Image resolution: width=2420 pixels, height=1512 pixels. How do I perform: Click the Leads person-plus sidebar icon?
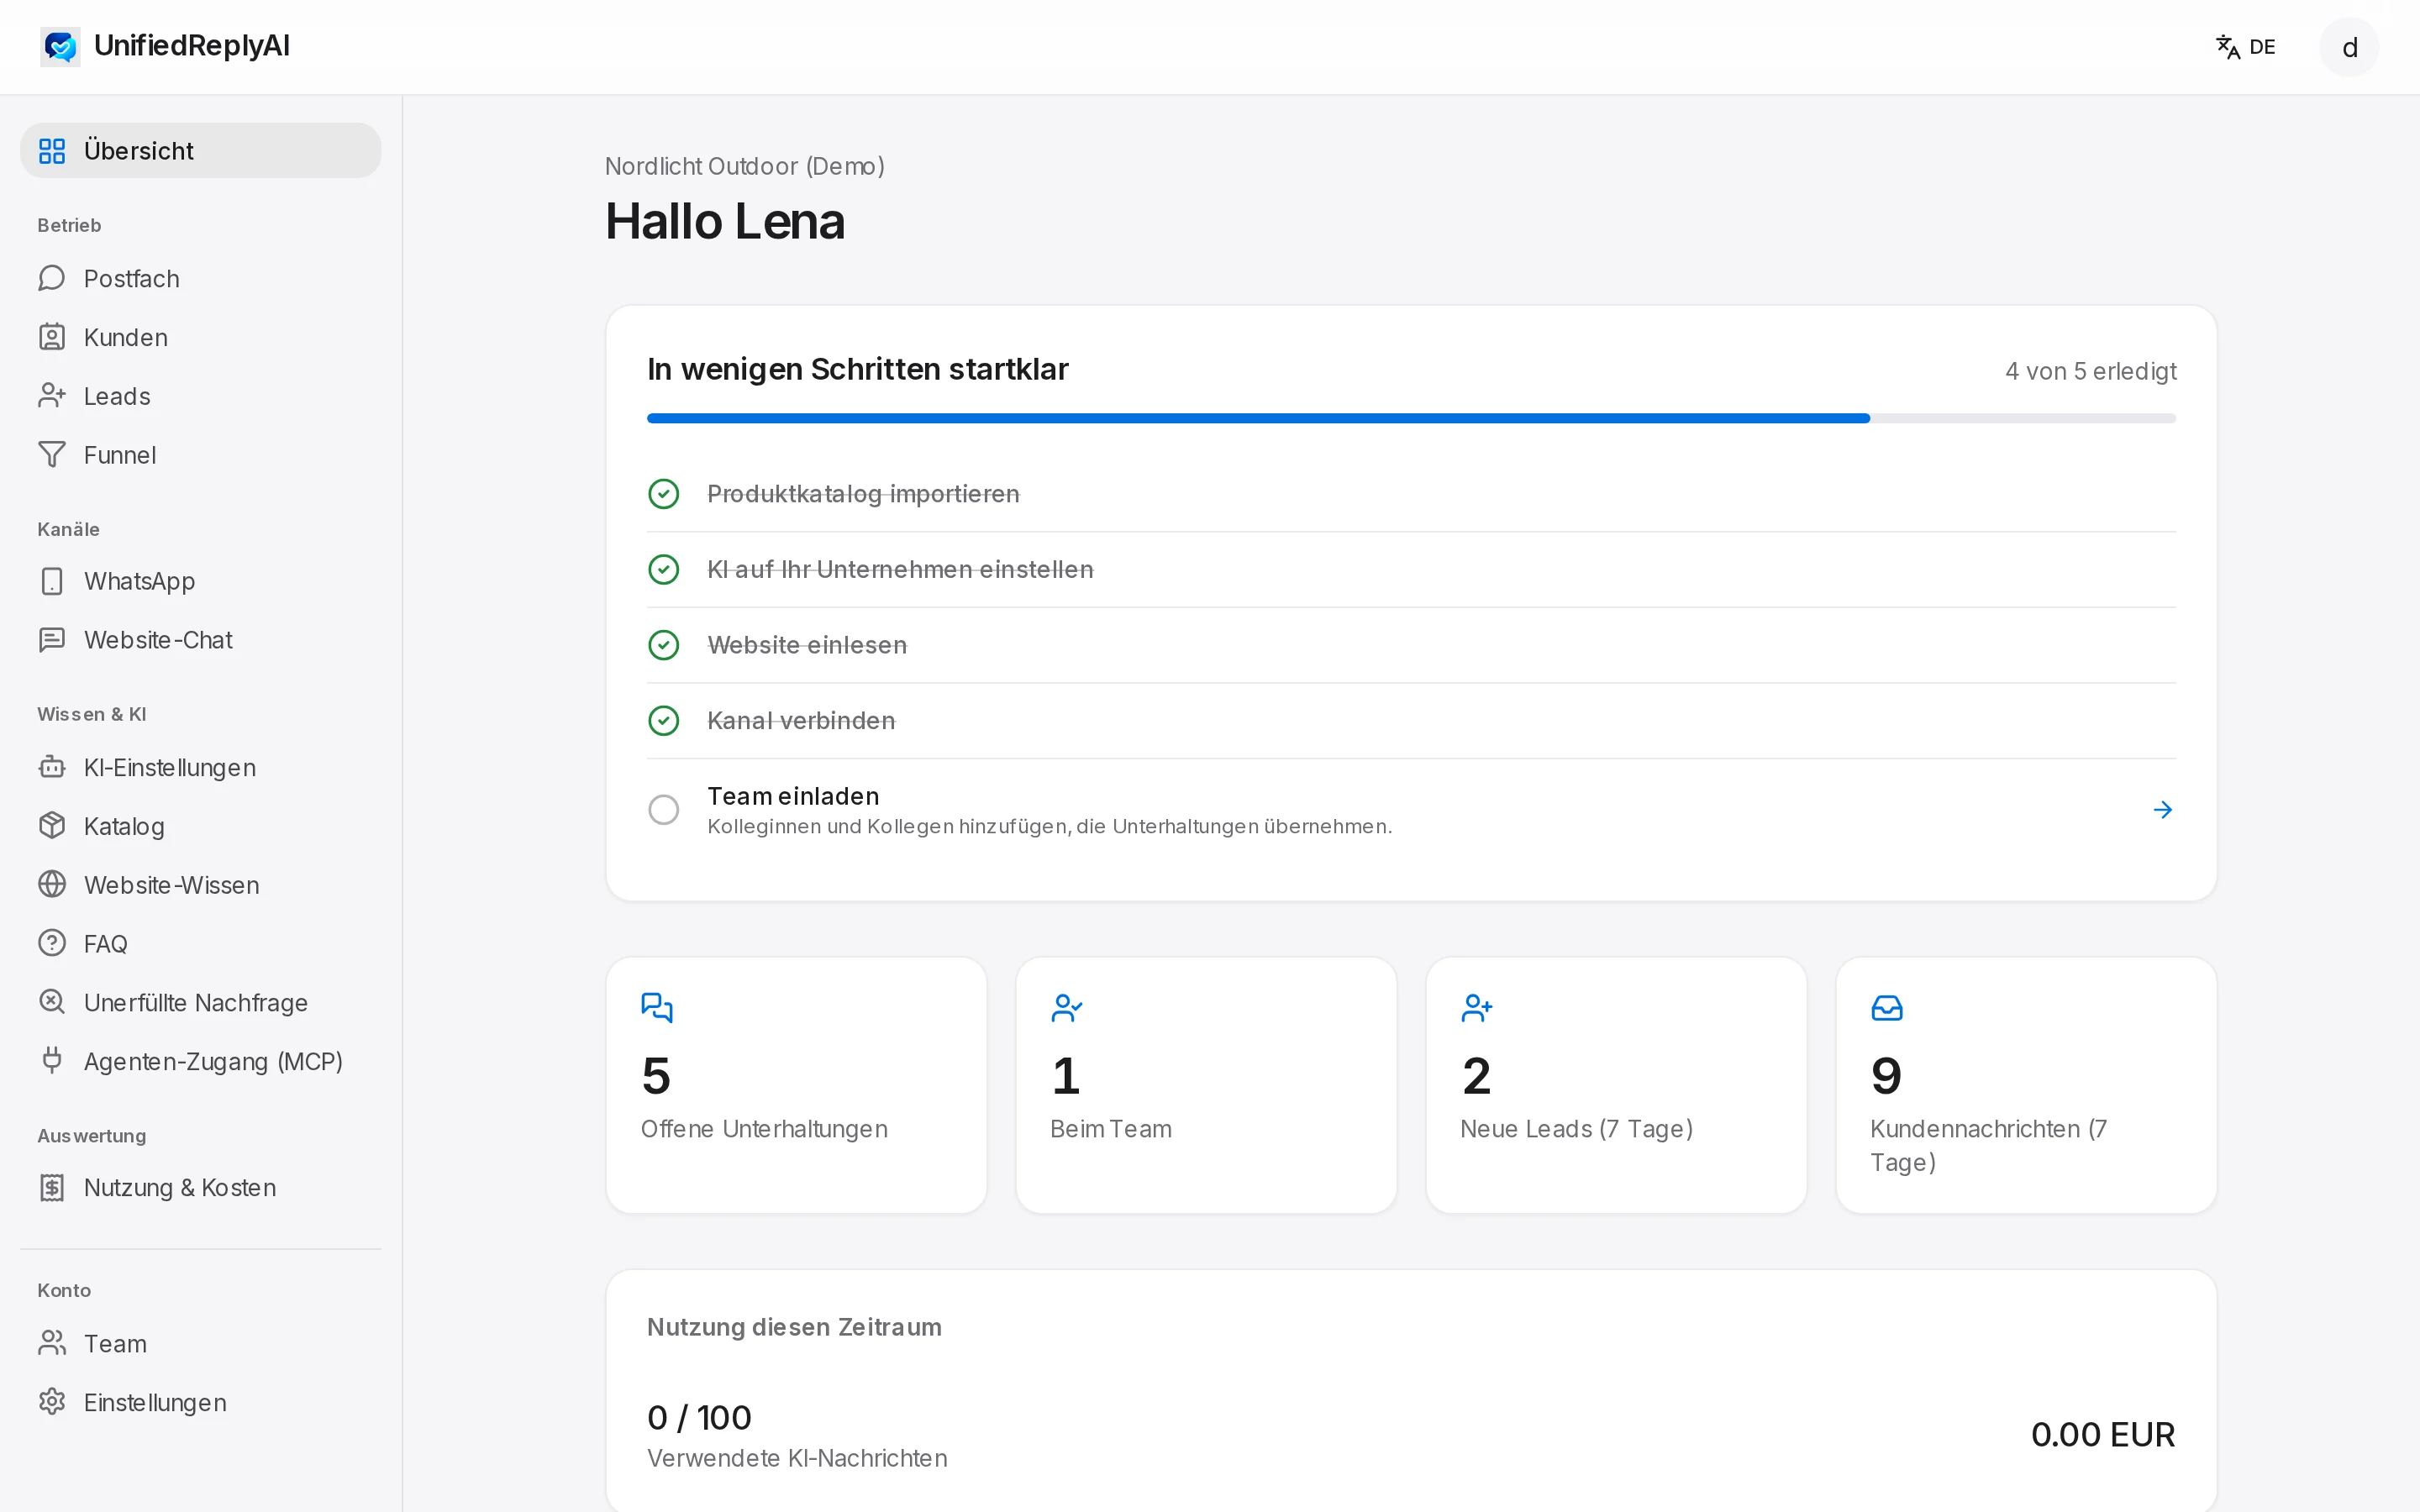point(52,396)
